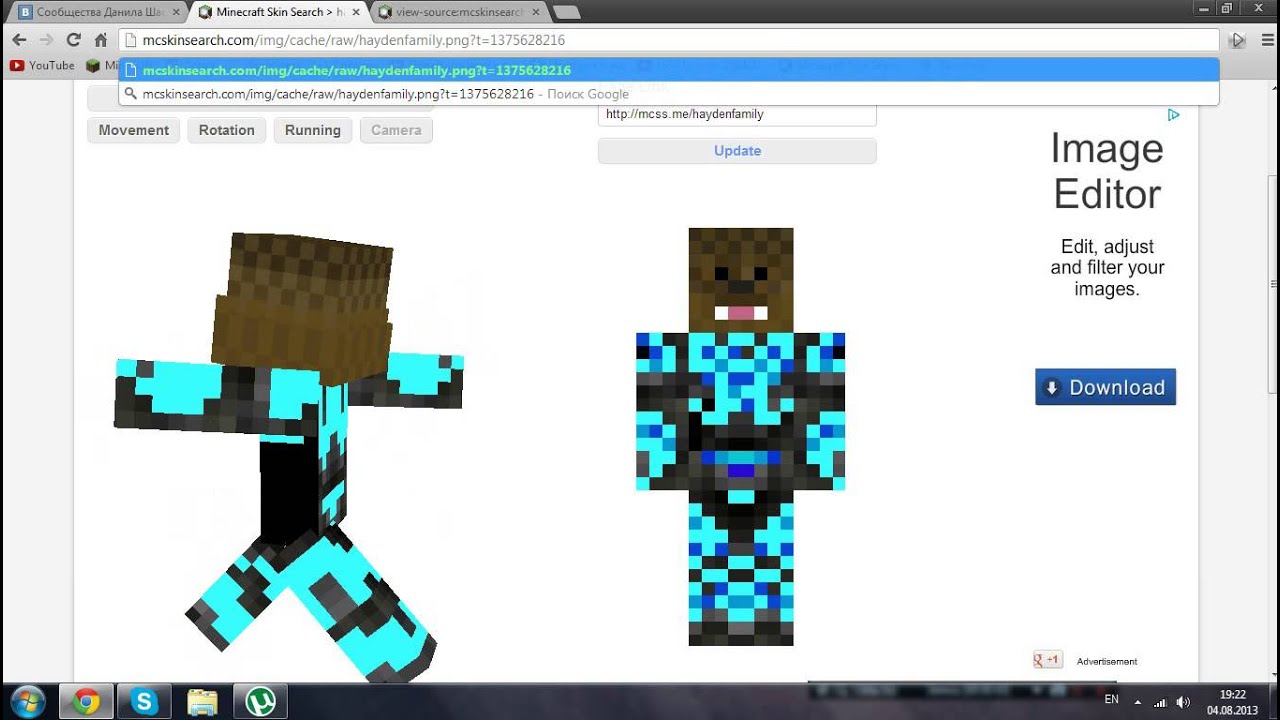Go back with the browser back arrow

(x=19, y=40)
